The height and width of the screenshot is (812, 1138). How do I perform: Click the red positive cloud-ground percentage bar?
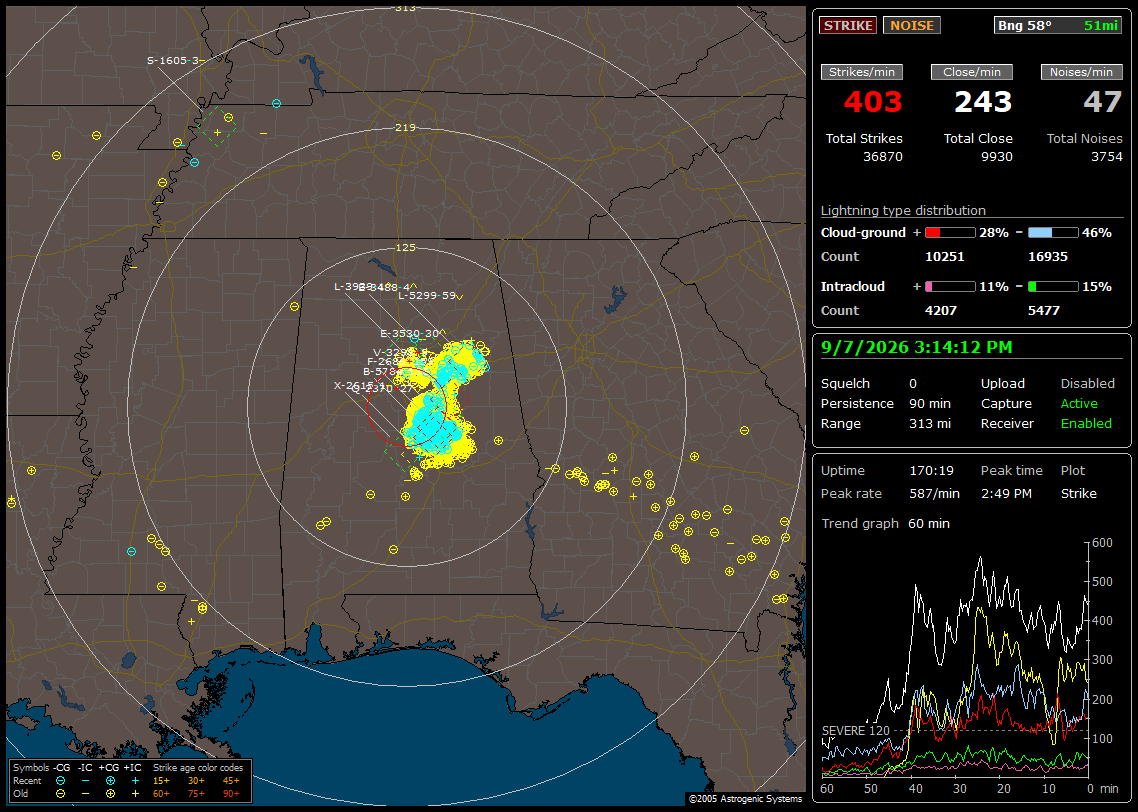(x=950, y=233)
